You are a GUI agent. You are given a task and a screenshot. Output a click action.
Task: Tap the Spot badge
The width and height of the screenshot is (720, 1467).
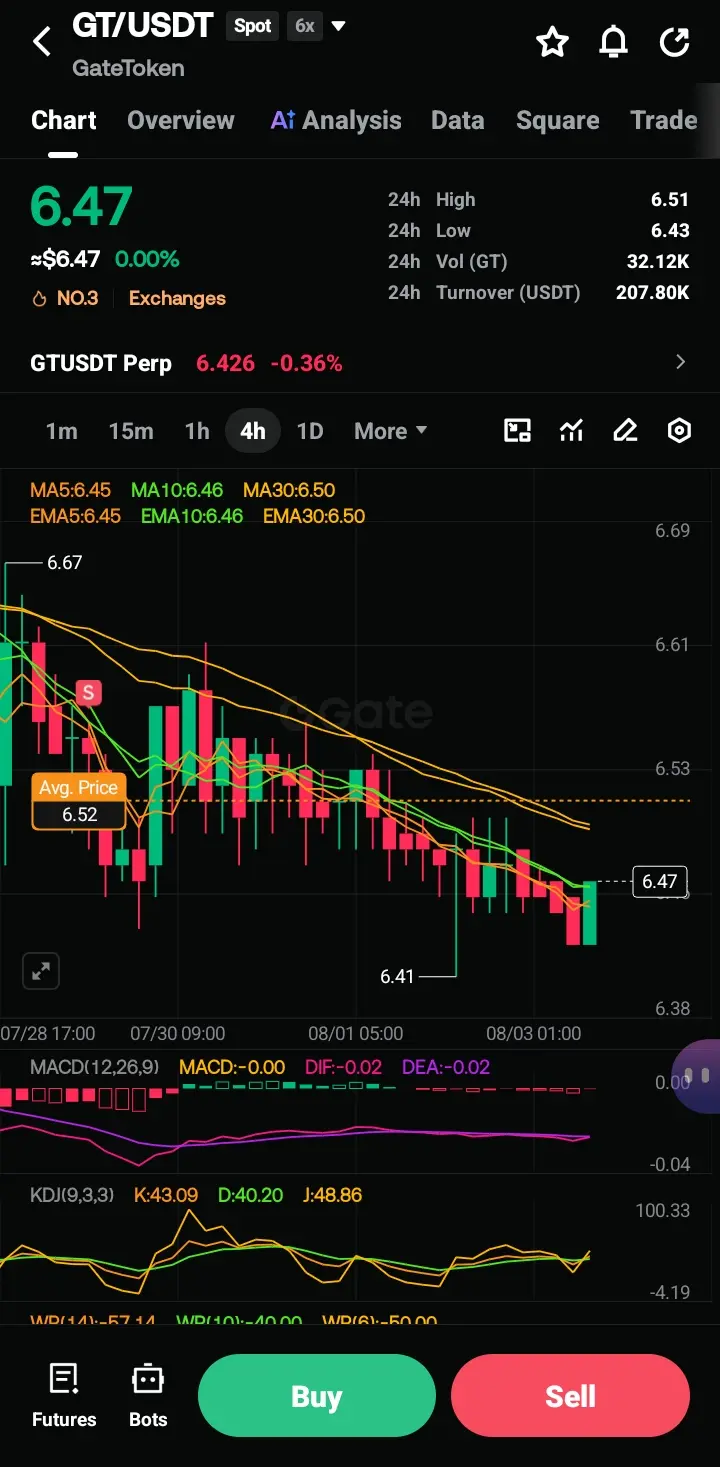click(253, 26)
